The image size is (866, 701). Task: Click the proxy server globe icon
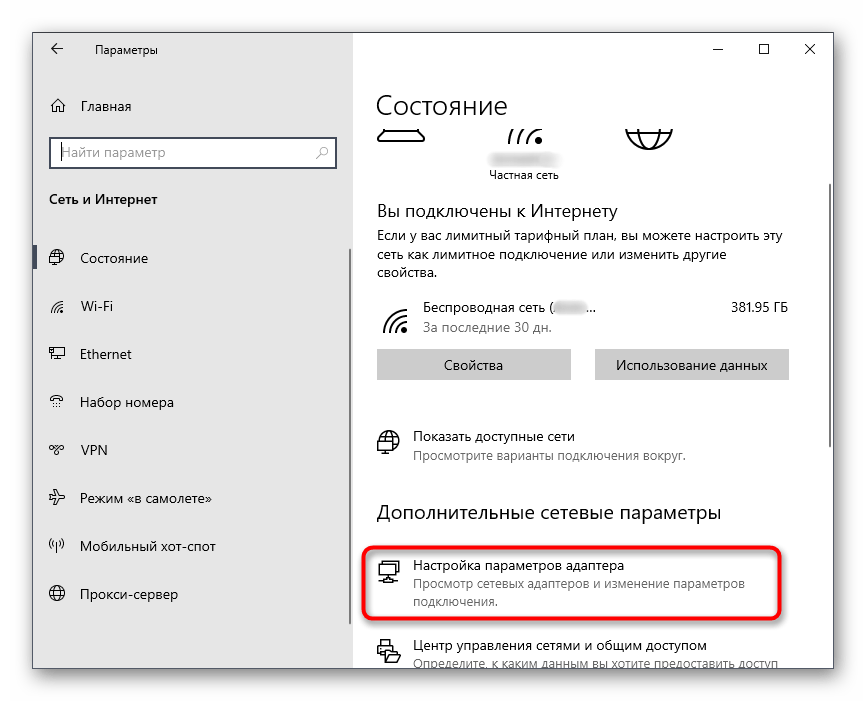click(x=58, y=594)
